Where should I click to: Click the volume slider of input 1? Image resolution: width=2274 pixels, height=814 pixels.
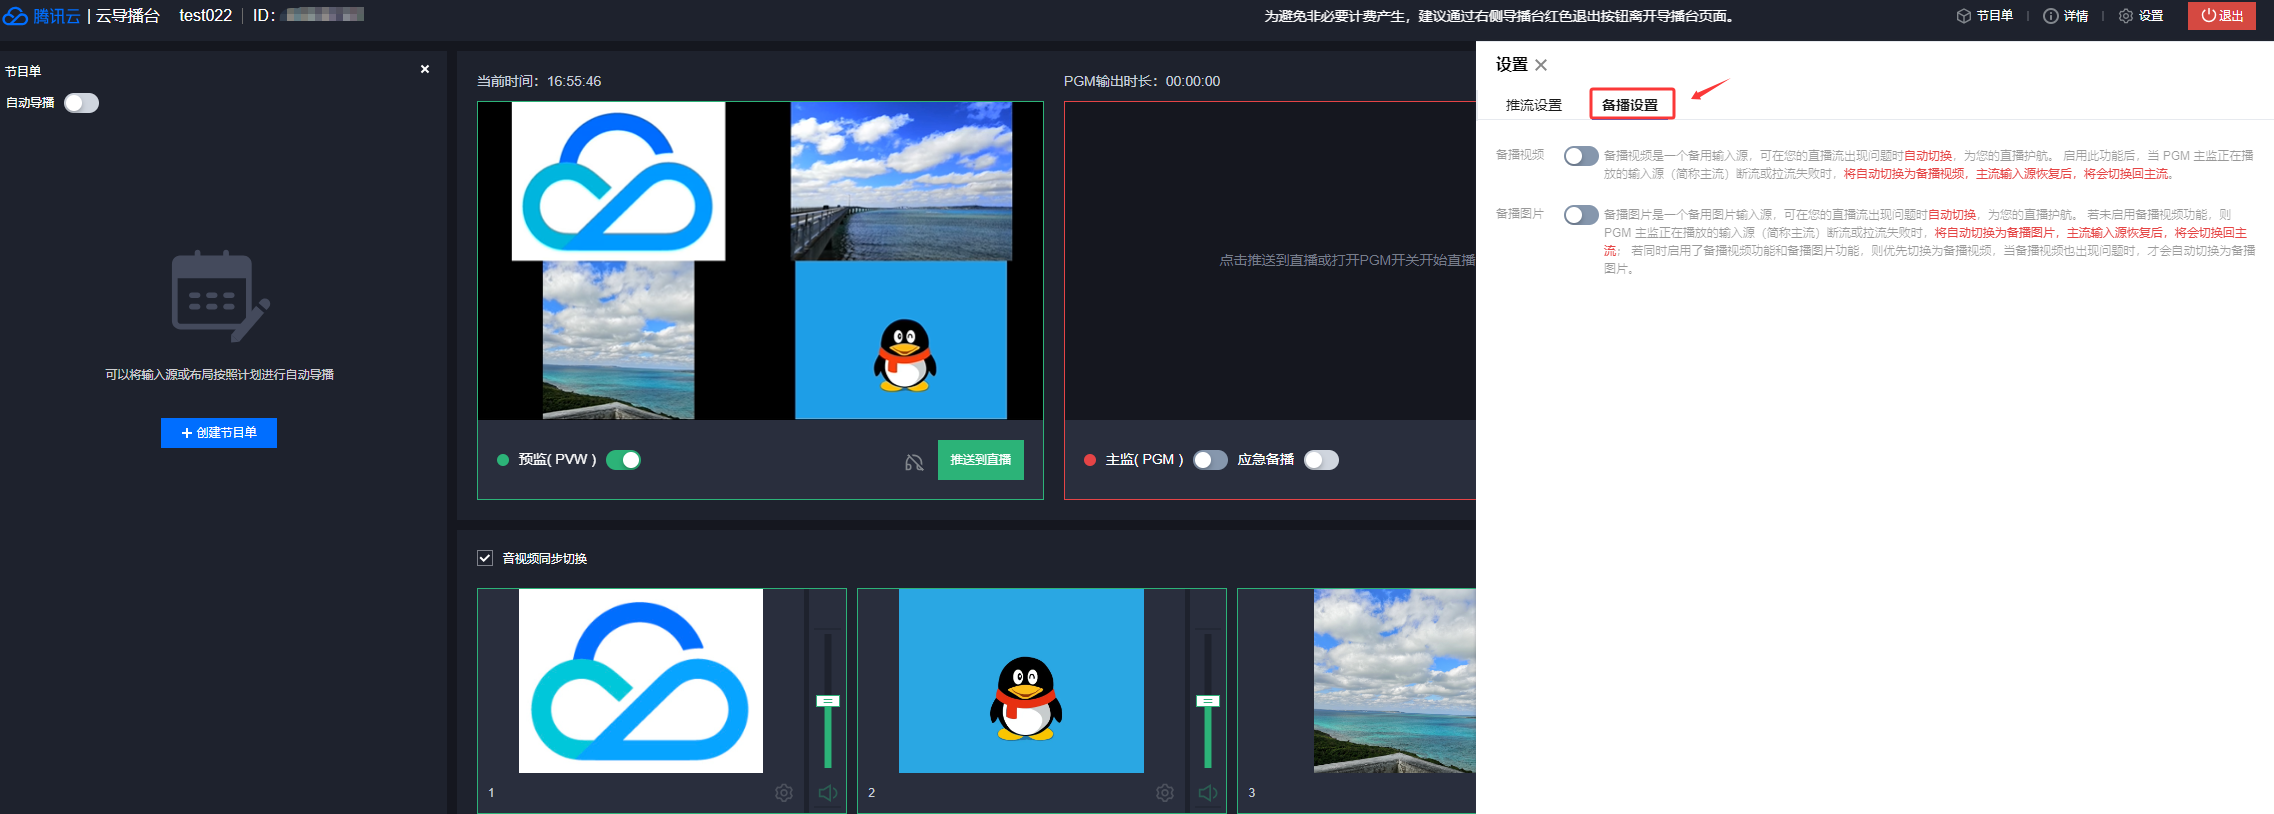(x=827, y=701)
